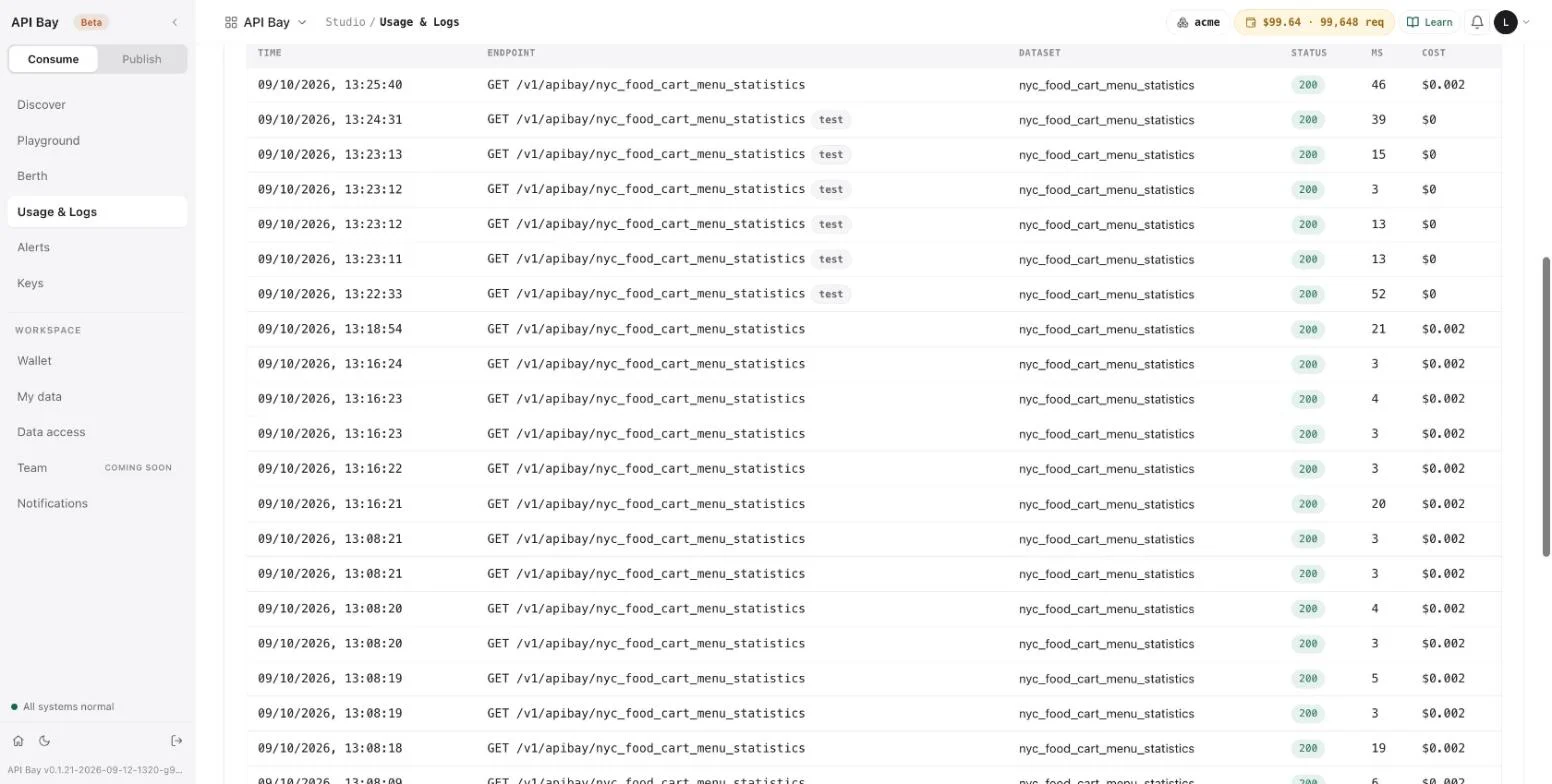The width and height of the screenshot is (1552, 784).
Task: Click the 200 status badge for 13:18:54
Action: coord(1308,330)
